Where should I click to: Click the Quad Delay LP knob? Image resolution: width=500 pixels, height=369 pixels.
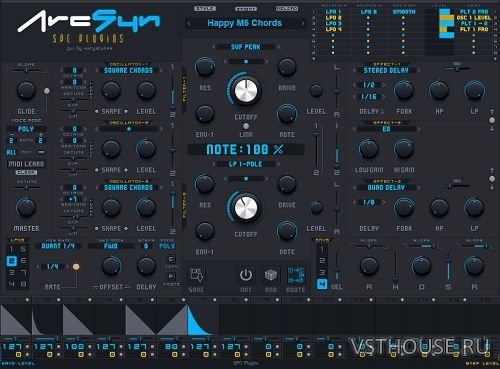click(x=474, y=208)
